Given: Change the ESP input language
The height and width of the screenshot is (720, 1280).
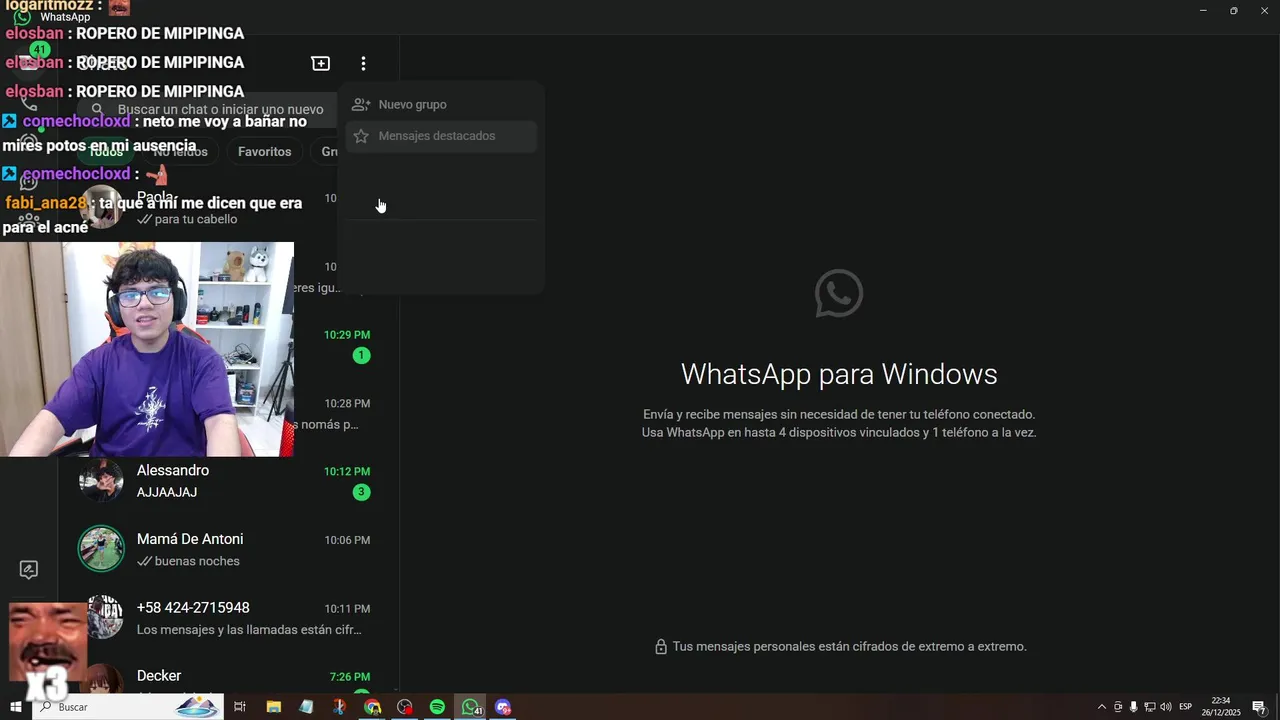Looking at the screenshot, I should coord(1186,707).
